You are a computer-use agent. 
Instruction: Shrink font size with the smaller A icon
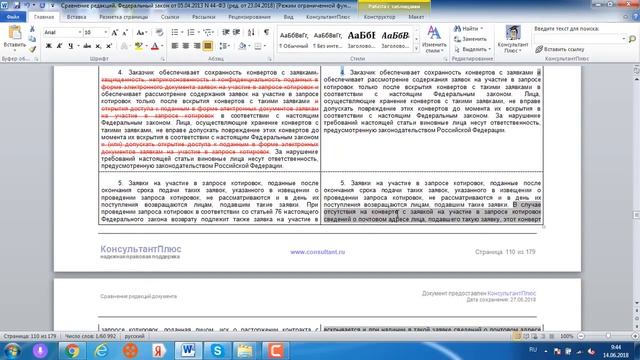tap(125, 33)
